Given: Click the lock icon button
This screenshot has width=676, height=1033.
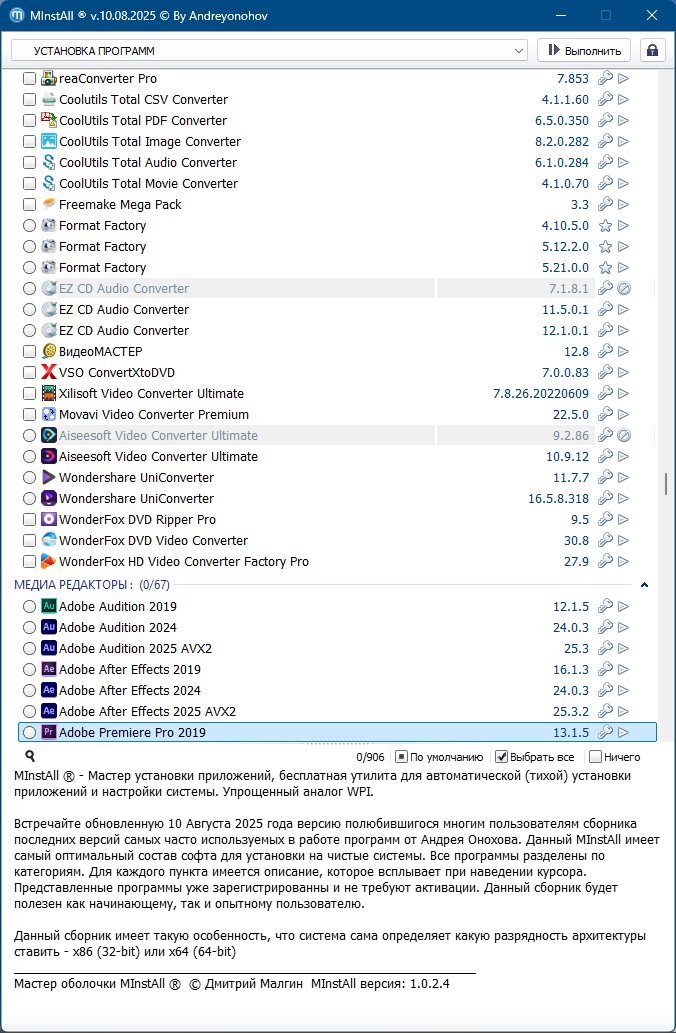Looking at the screenshot, I should pyautogui.click(x=652, y=51).
